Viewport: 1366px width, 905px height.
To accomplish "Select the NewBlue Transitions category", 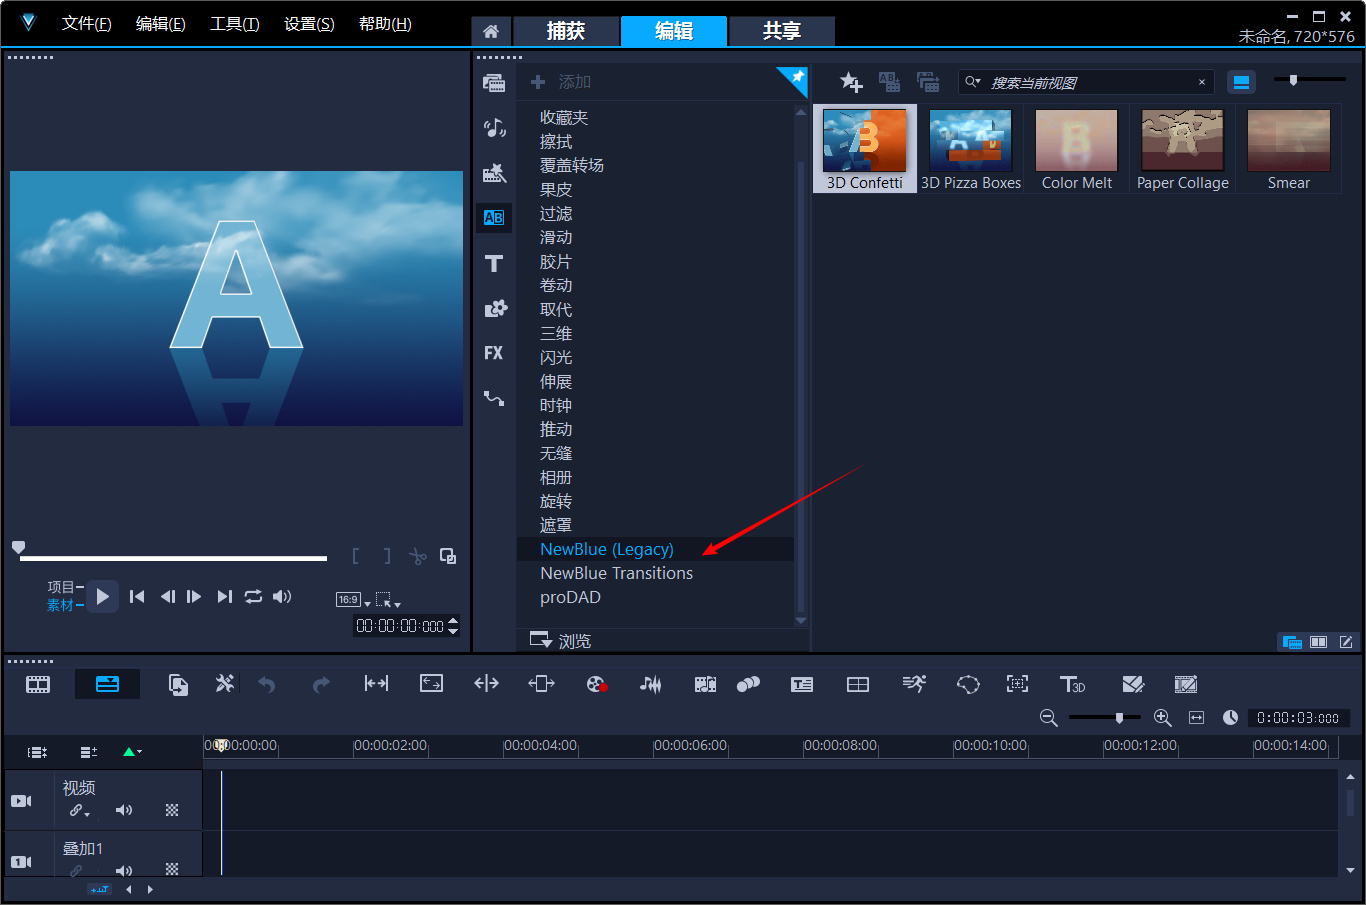I will [616, 573].
